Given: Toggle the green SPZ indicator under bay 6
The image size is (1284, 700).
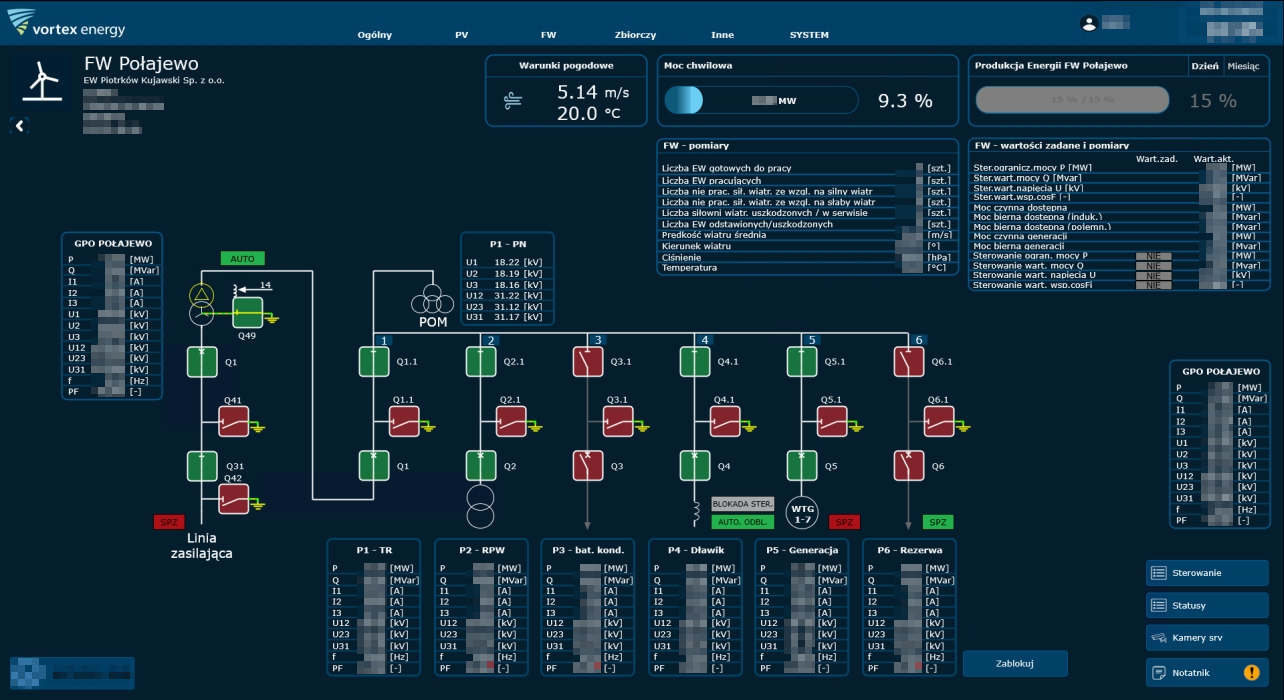Looking at the screenshot, I should pos(938,522).
